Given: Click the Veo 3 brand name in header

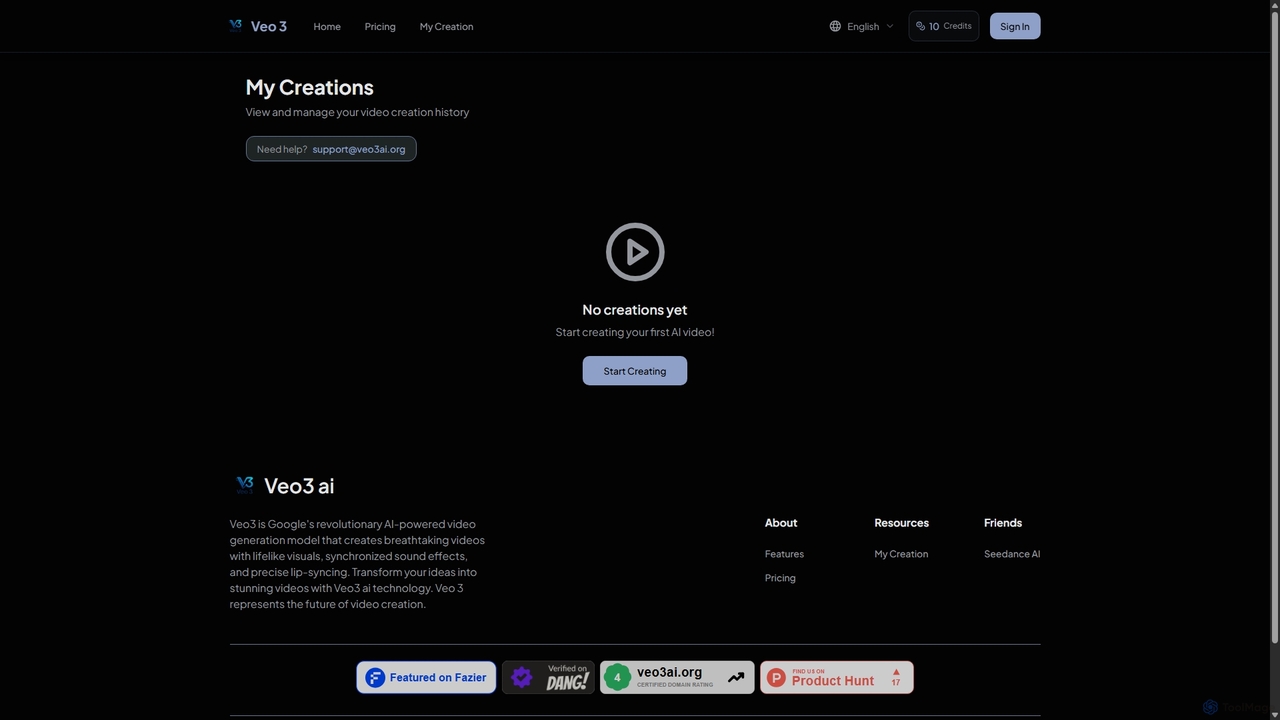Looking at the screenshot, I should click(x=269, y=26).
